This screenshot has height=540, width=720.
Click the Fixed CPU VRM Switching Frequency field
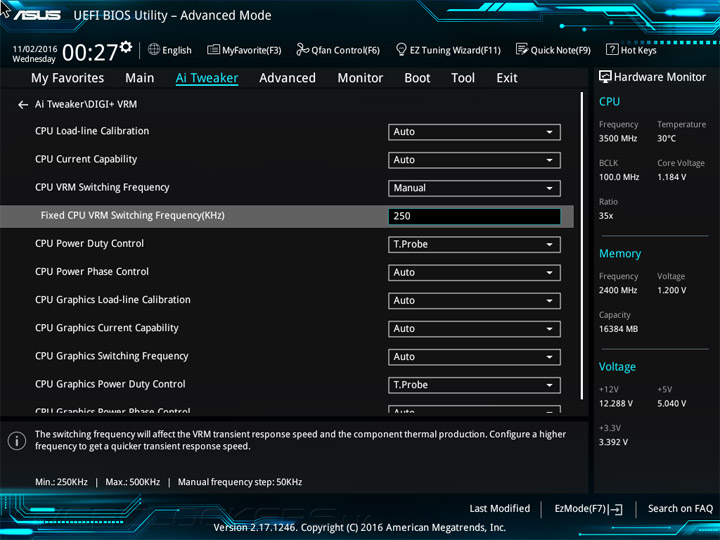coord(474,216)
